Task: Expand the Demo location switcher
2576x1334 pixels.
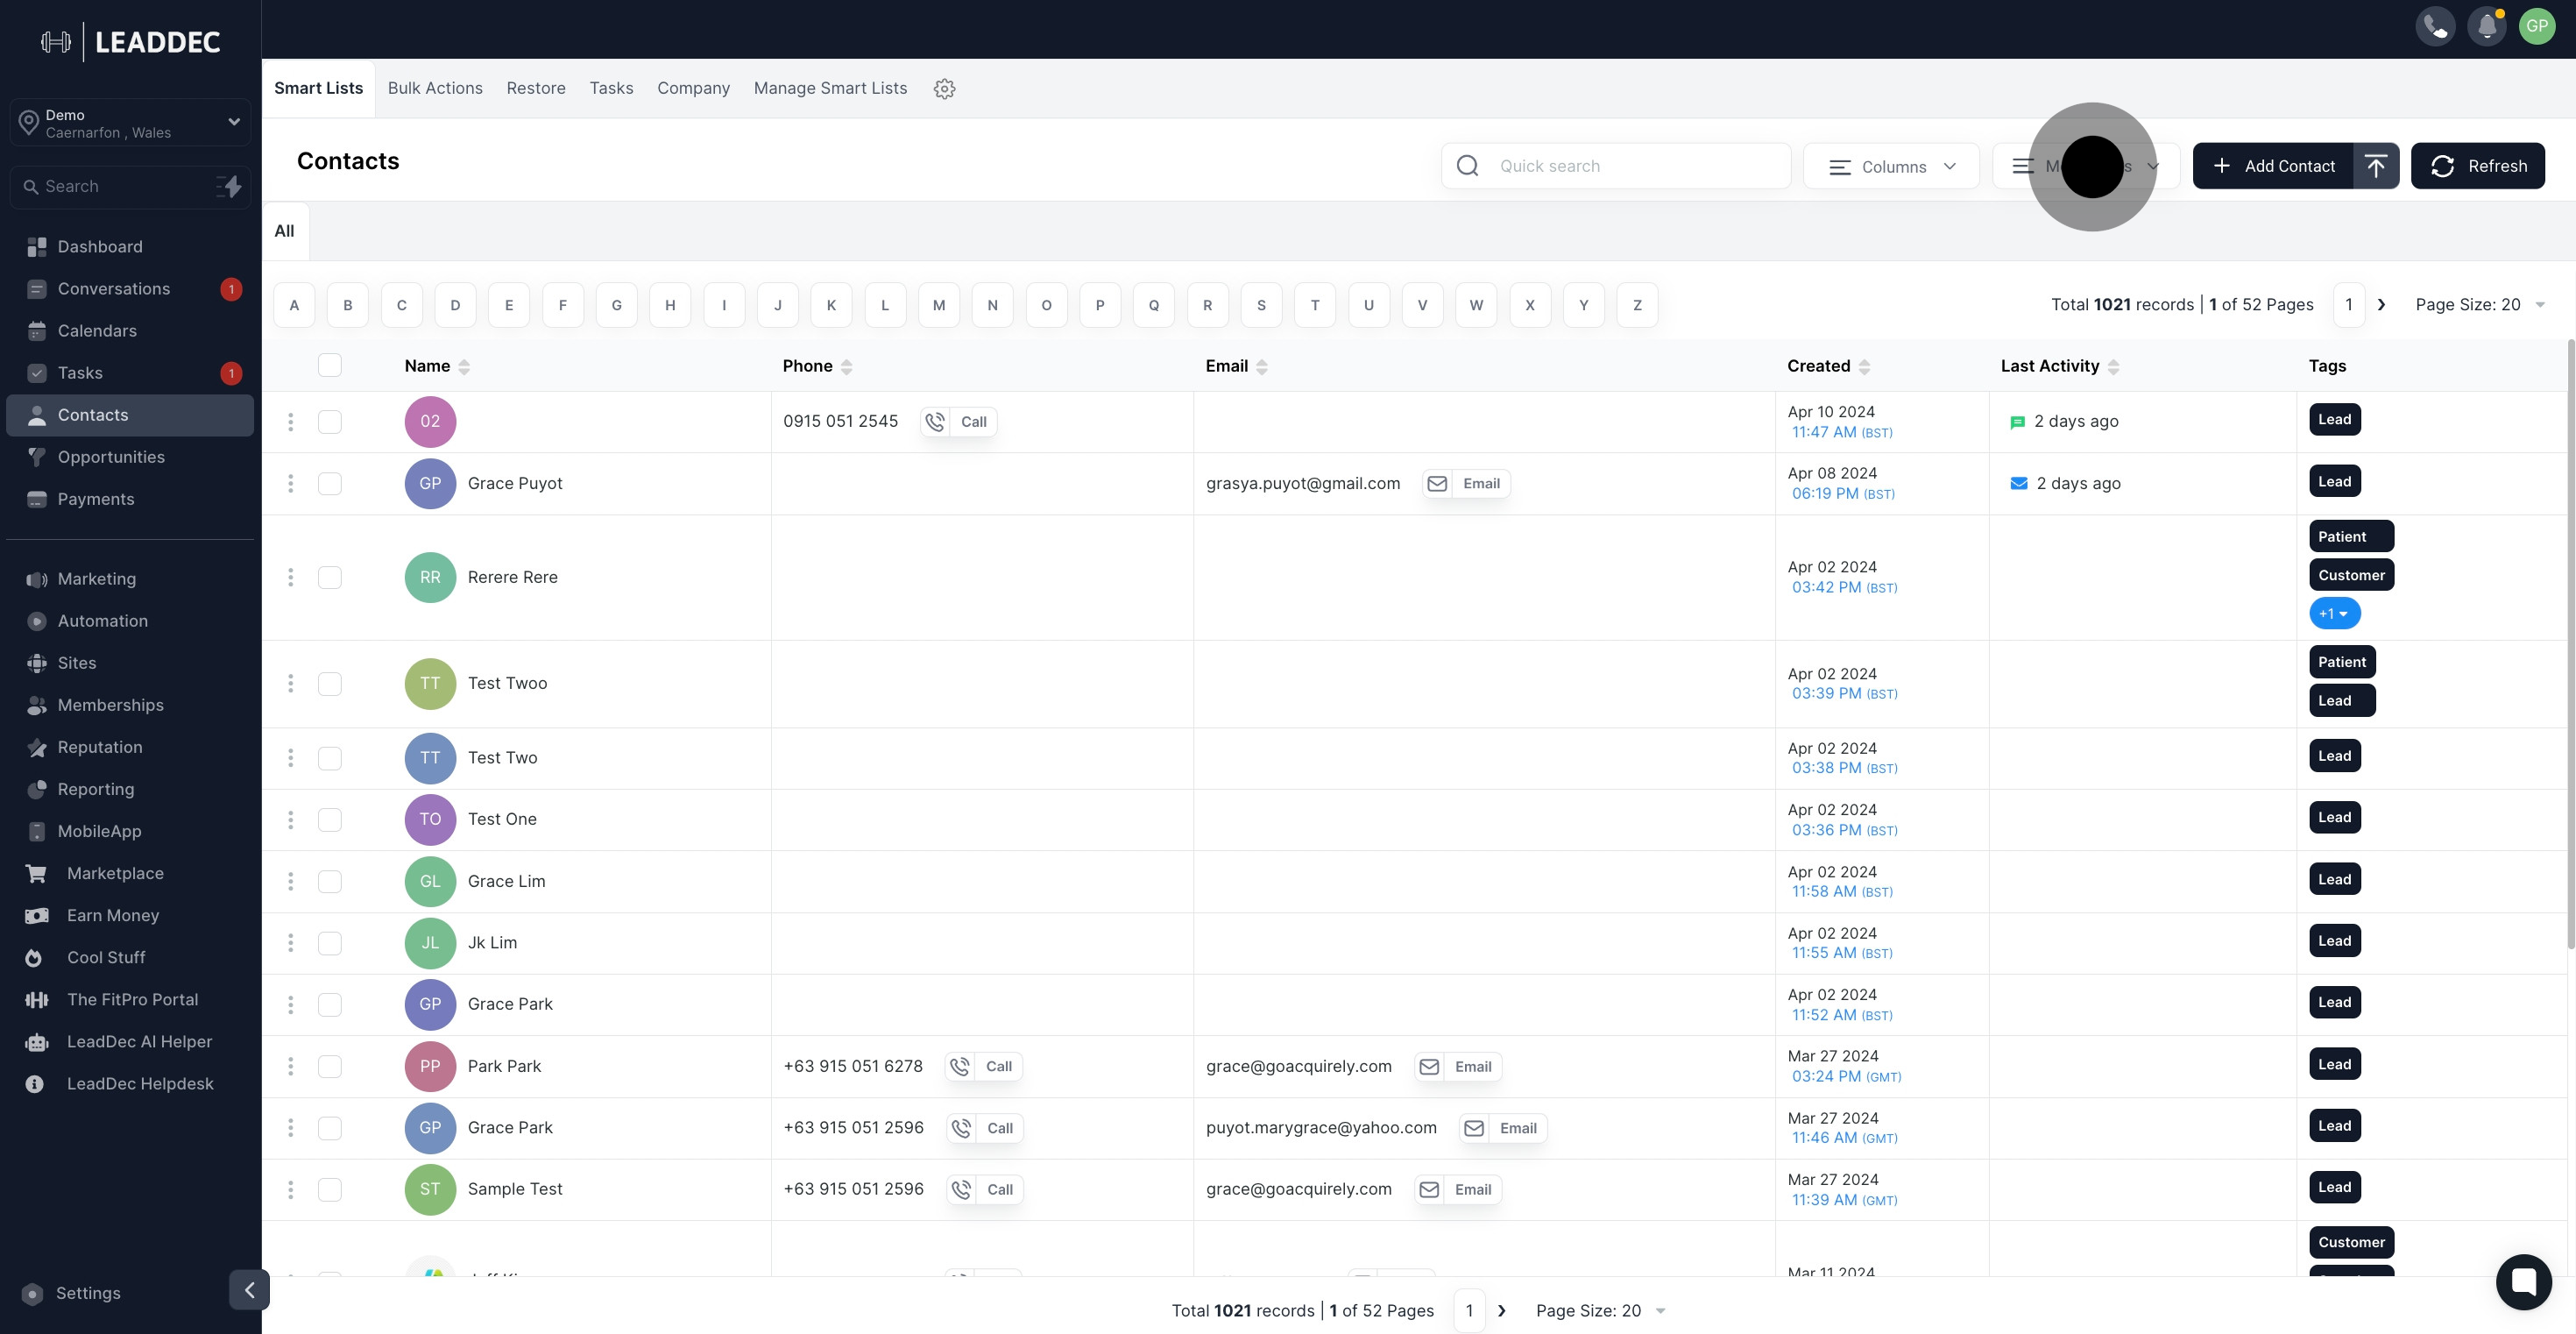Action: point(130,123)
